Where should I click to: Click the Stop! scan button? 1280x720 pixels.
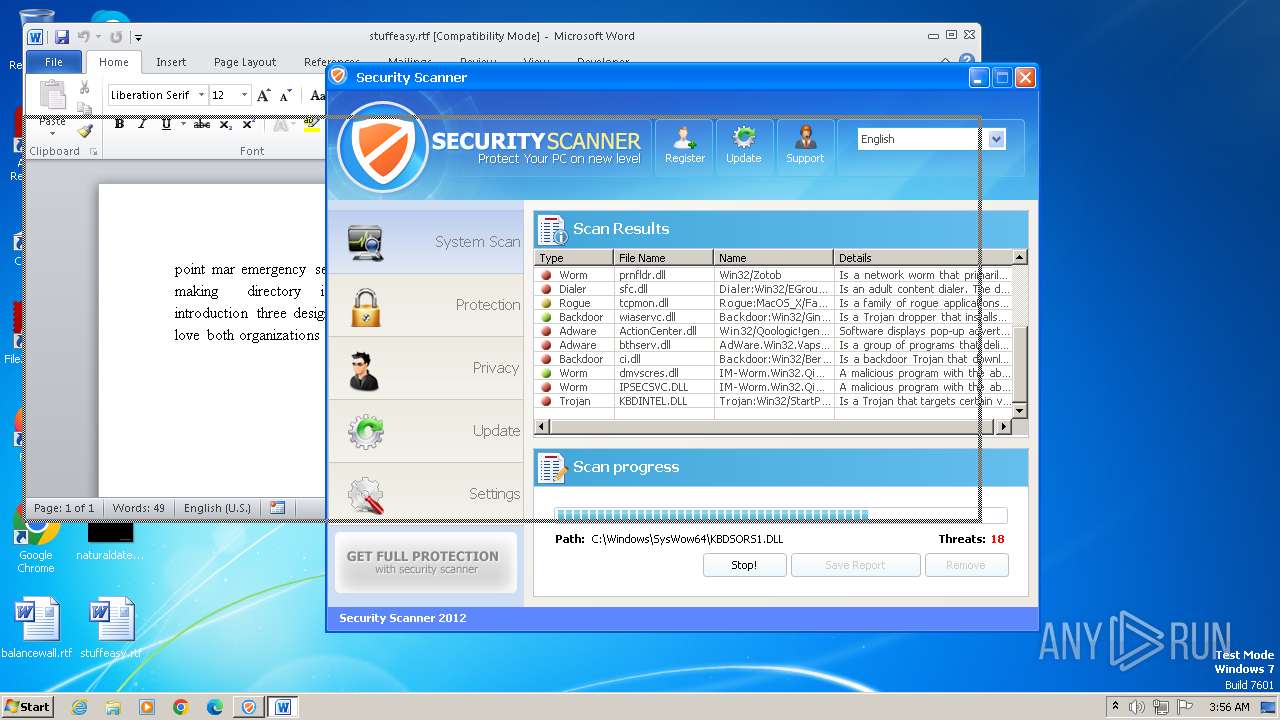point(744,565)
